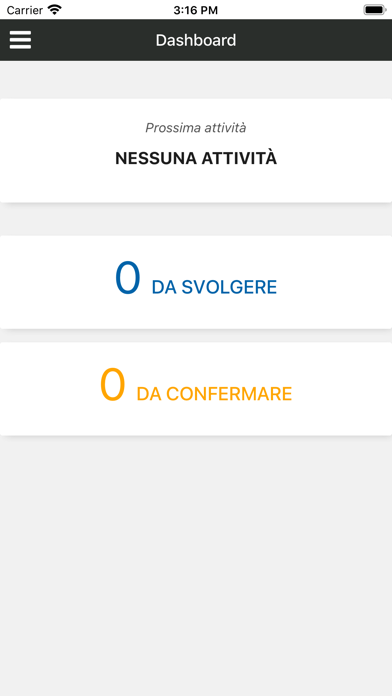Tap the orange zero counter
This screenshot has width=392, height=696.
coord(113,385)
